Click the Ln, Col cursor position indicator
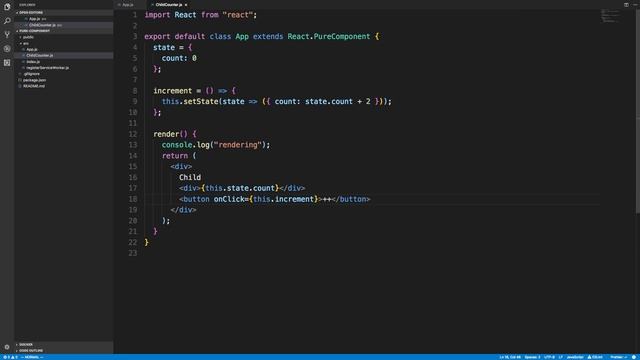Image resolution: width=640 pixels, height=360 pixels. click(x=510, y=357)
